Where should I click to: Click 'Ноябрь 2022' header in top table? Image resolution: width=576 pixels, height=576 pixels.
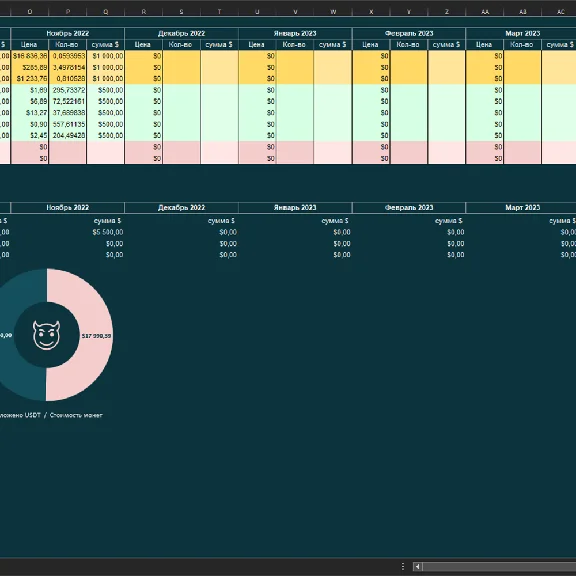(68, 33)
